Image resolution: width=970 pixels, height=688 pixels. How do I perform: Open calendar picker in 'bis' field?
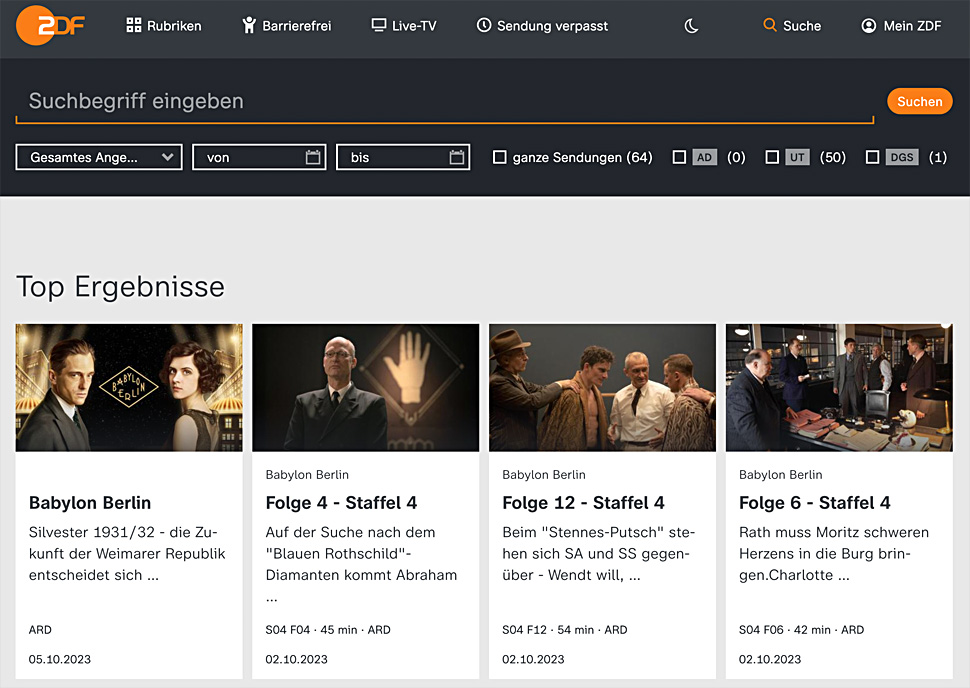457,157
